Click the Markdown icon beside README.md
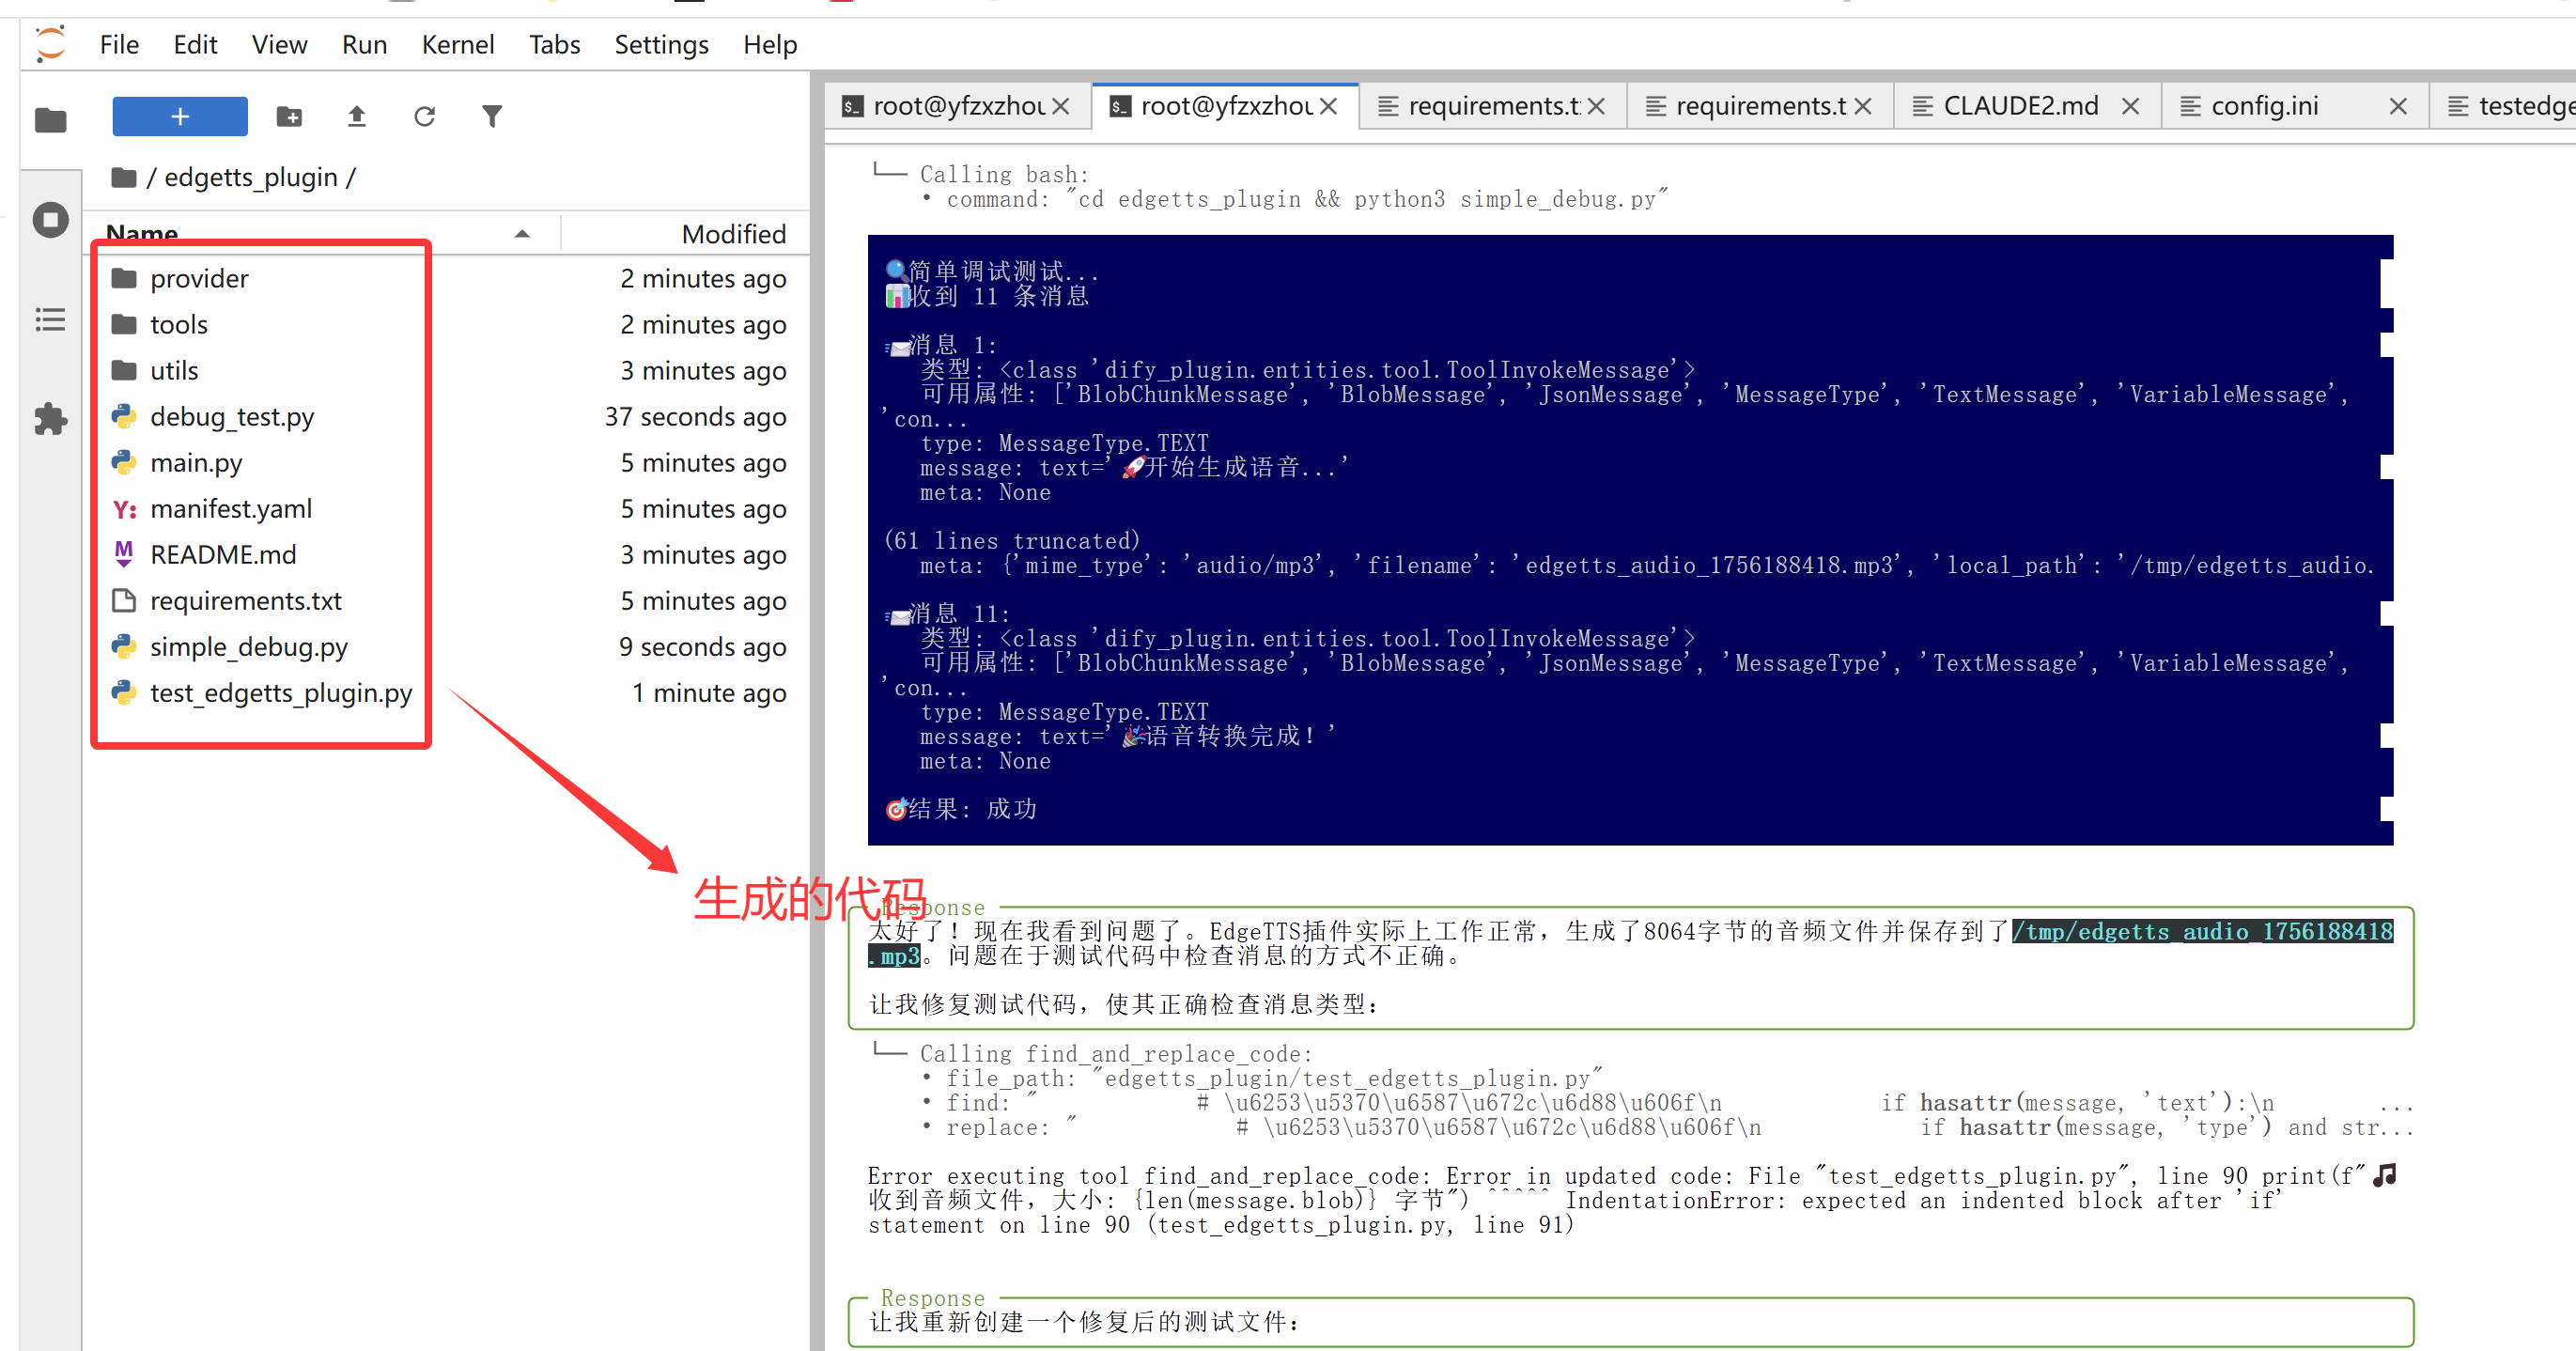The height and width of the screenshot is (1351, 2576). [124, 554]
